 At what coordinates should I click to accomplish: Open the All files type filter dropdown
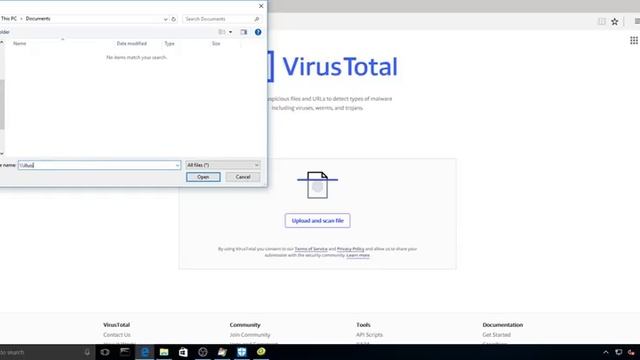223,165
